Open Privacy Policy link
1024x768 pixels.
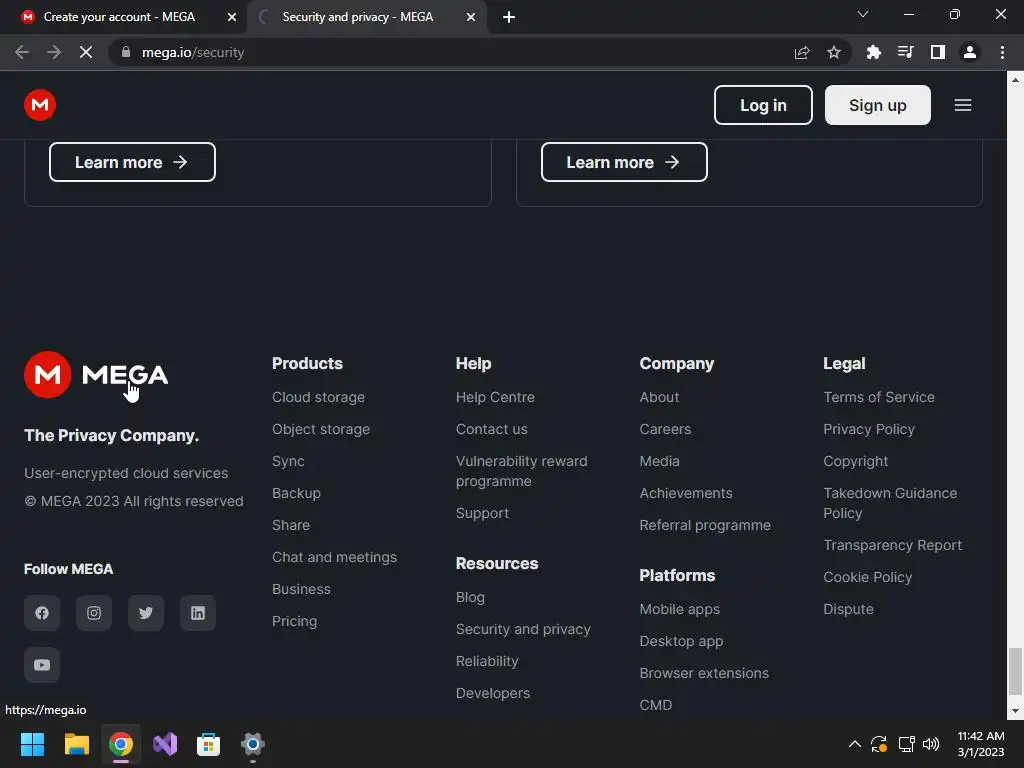869,429
